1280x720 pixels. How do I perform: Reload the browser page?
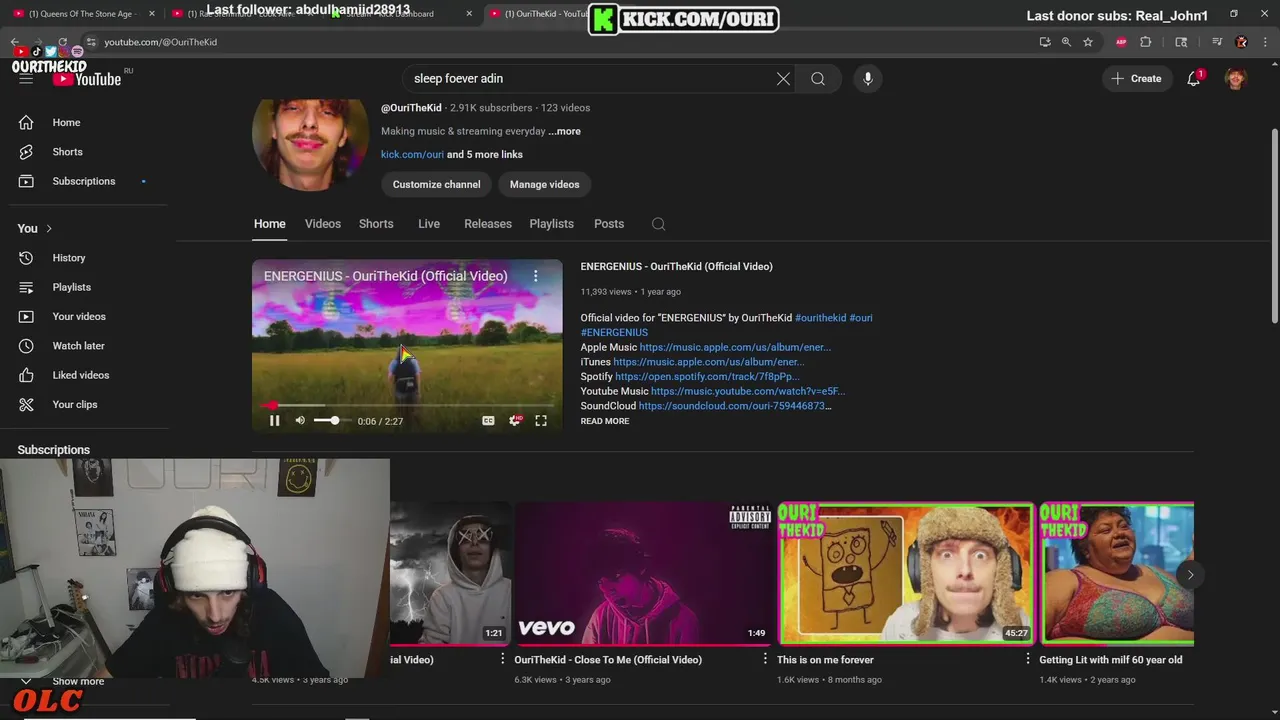[x=62, y=42]
